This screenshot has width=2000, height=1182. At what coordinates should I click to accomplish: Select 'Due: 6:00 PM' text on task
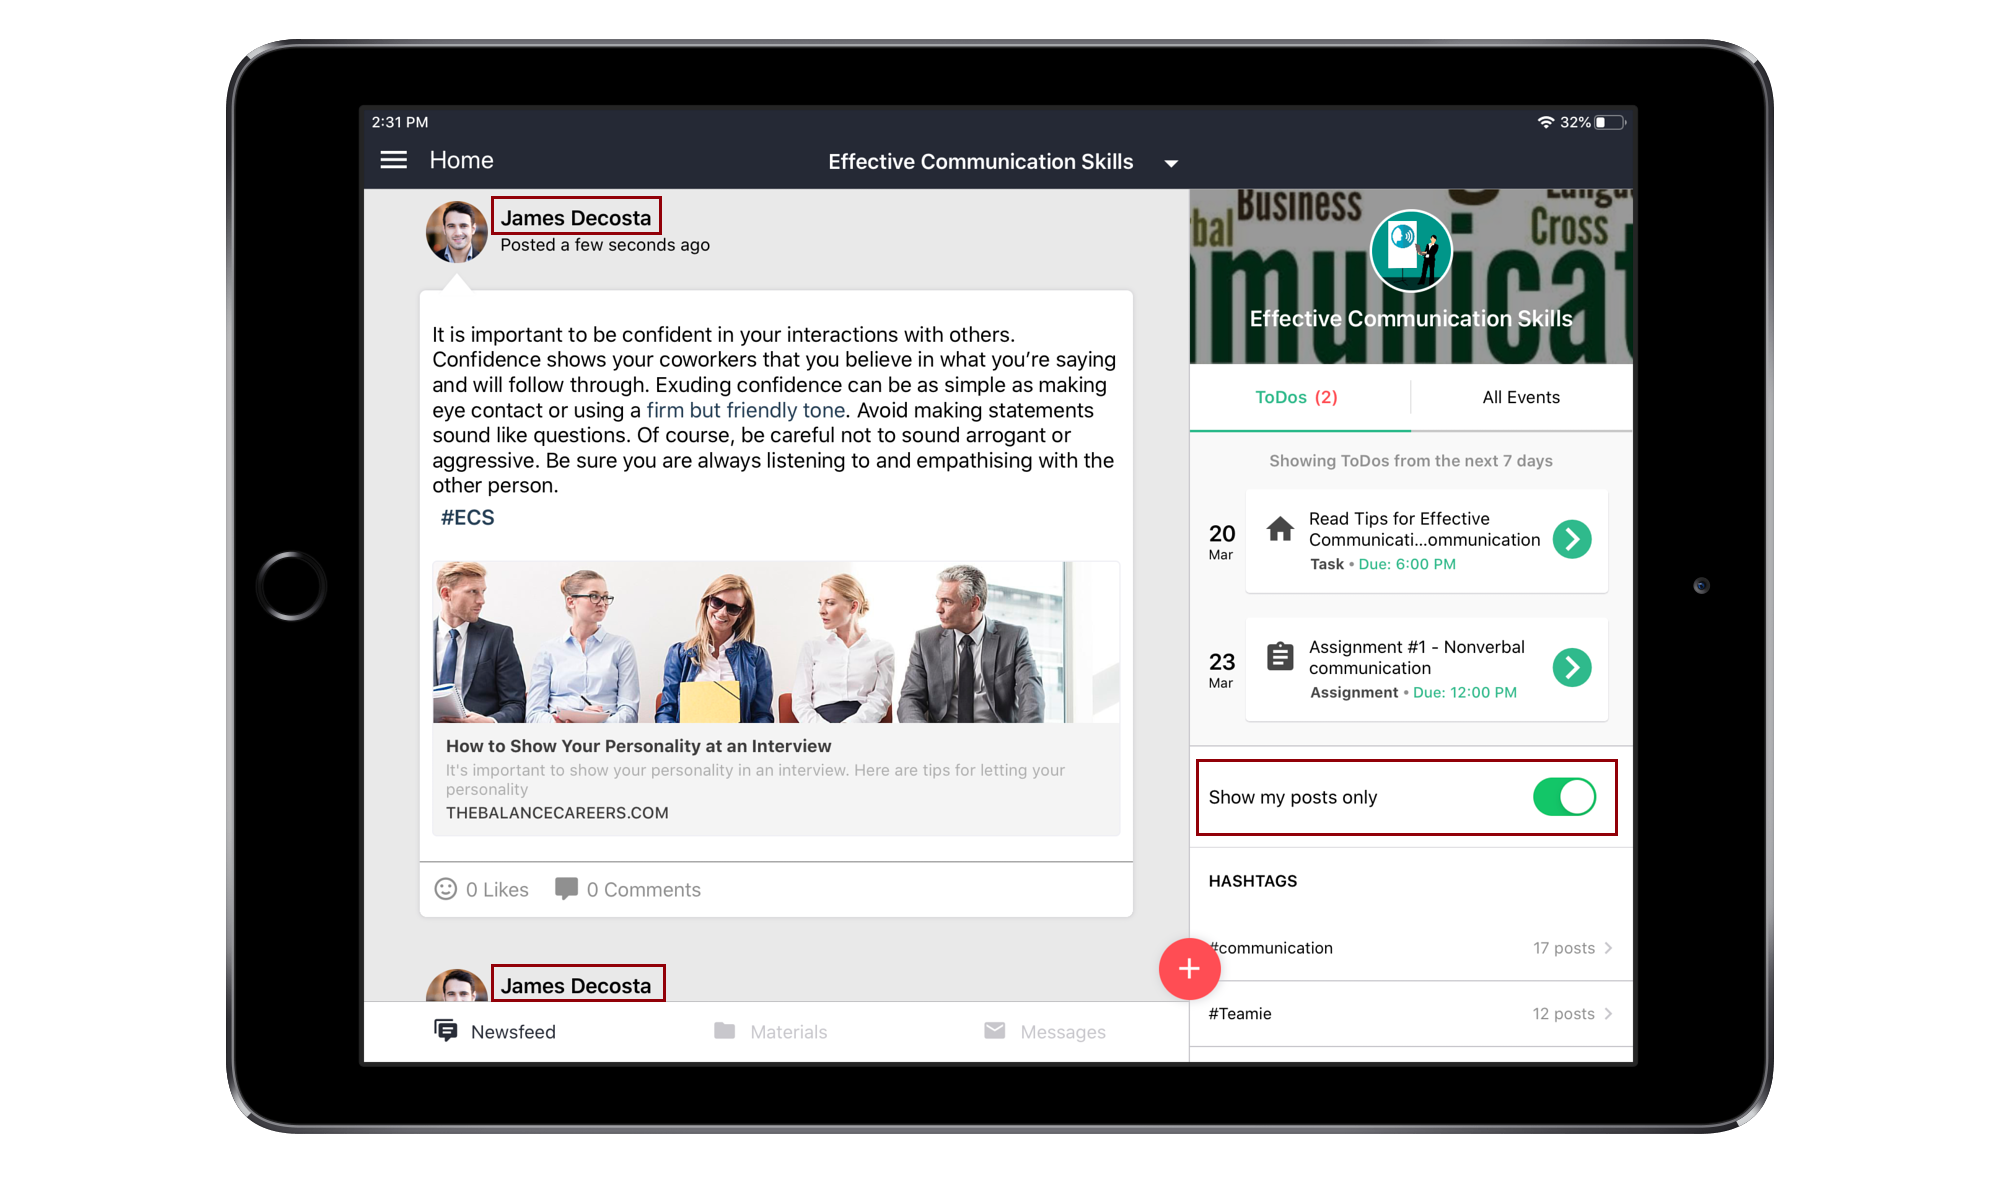(x=1407, y=565)
